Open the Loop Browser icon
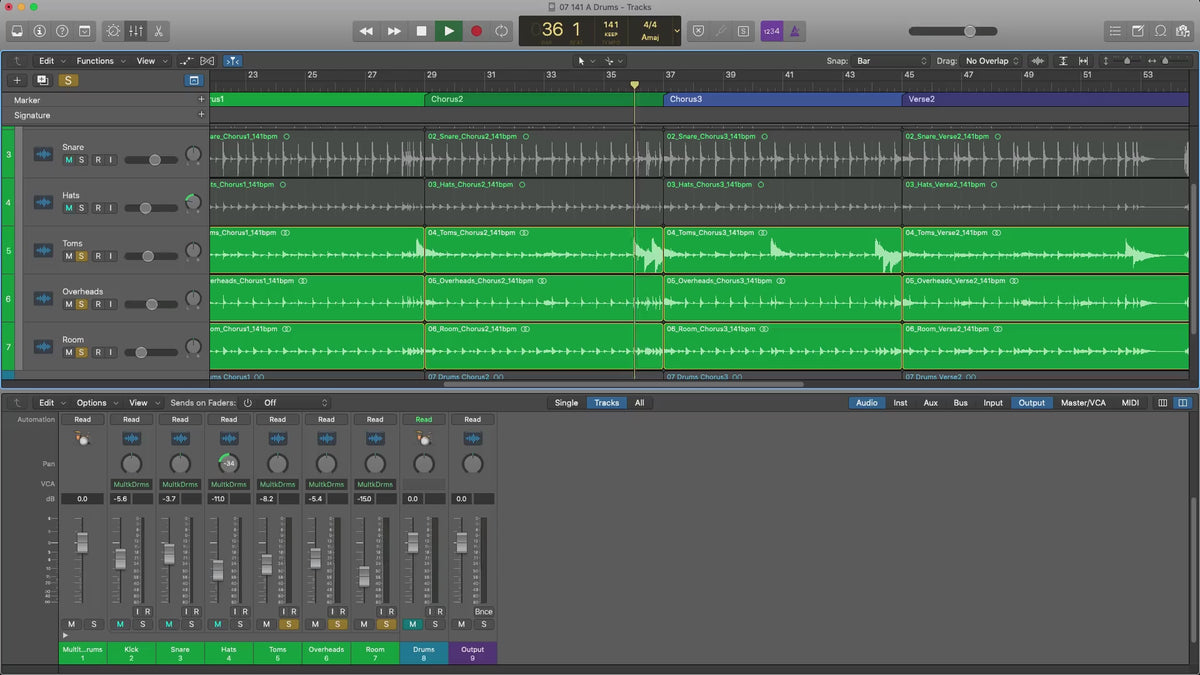 pos(1161,31)
